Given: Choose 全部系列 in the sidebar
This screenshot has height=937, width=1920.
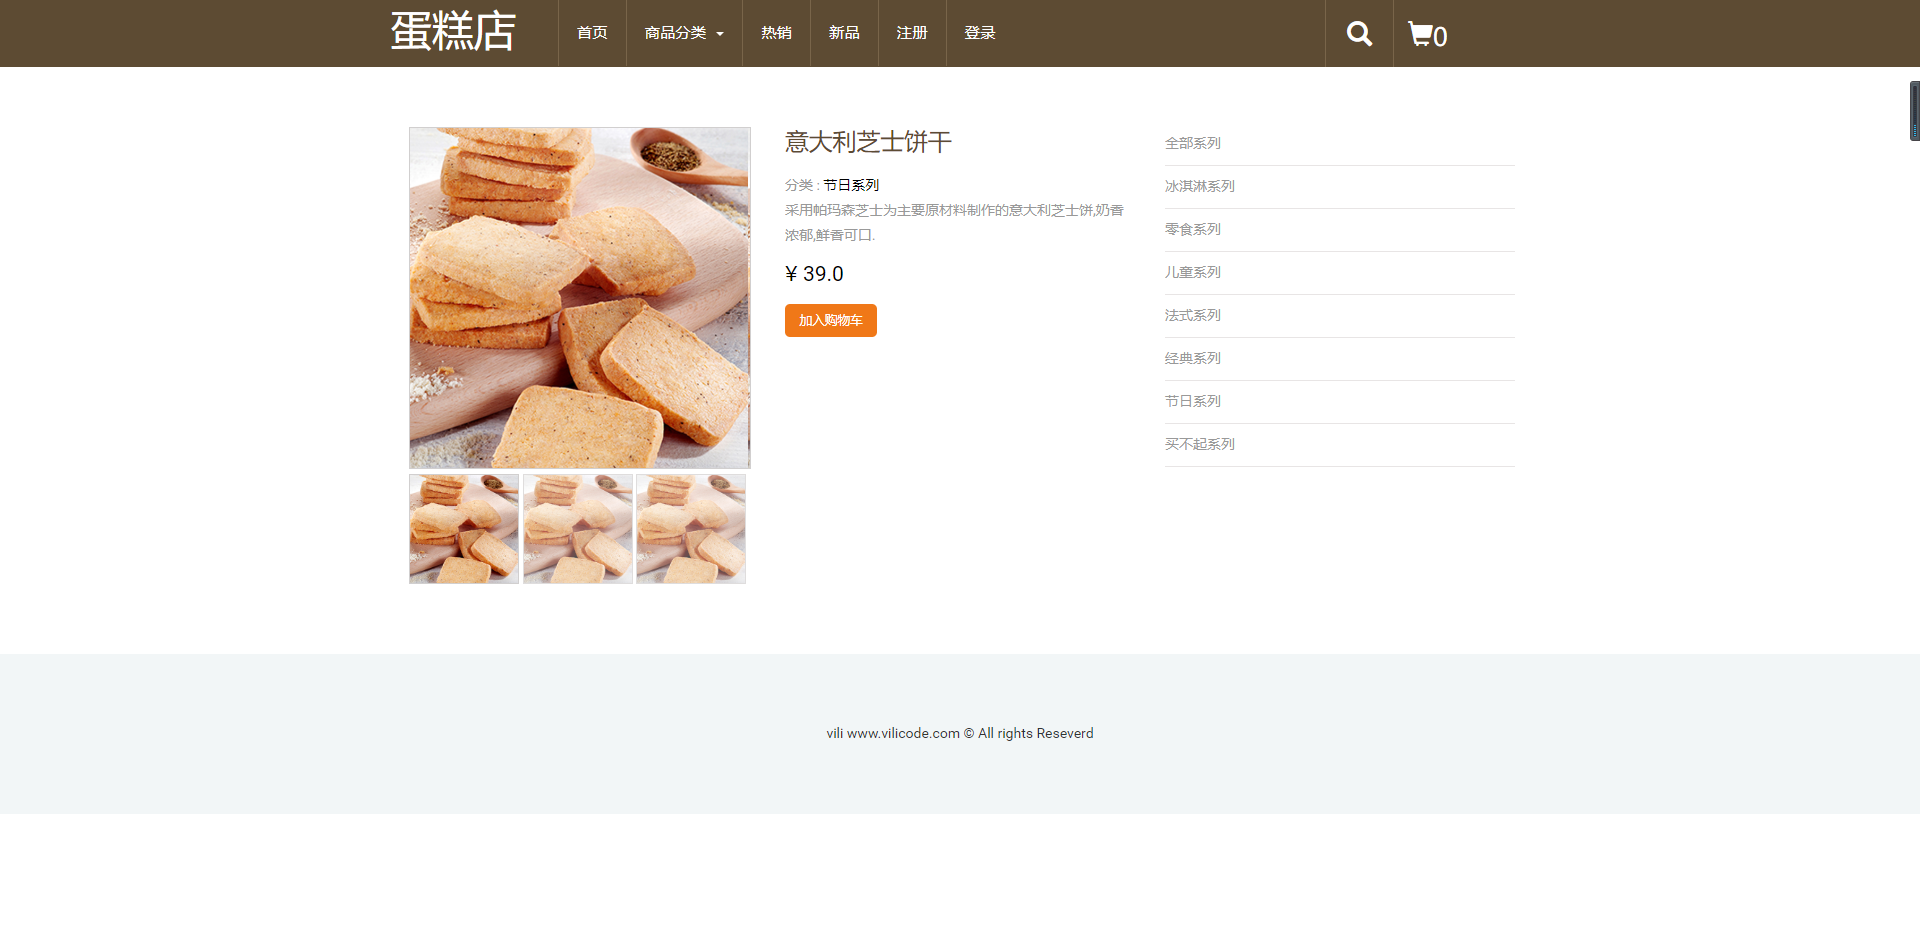Looking at the screenshot, I should pos(1193,143).
